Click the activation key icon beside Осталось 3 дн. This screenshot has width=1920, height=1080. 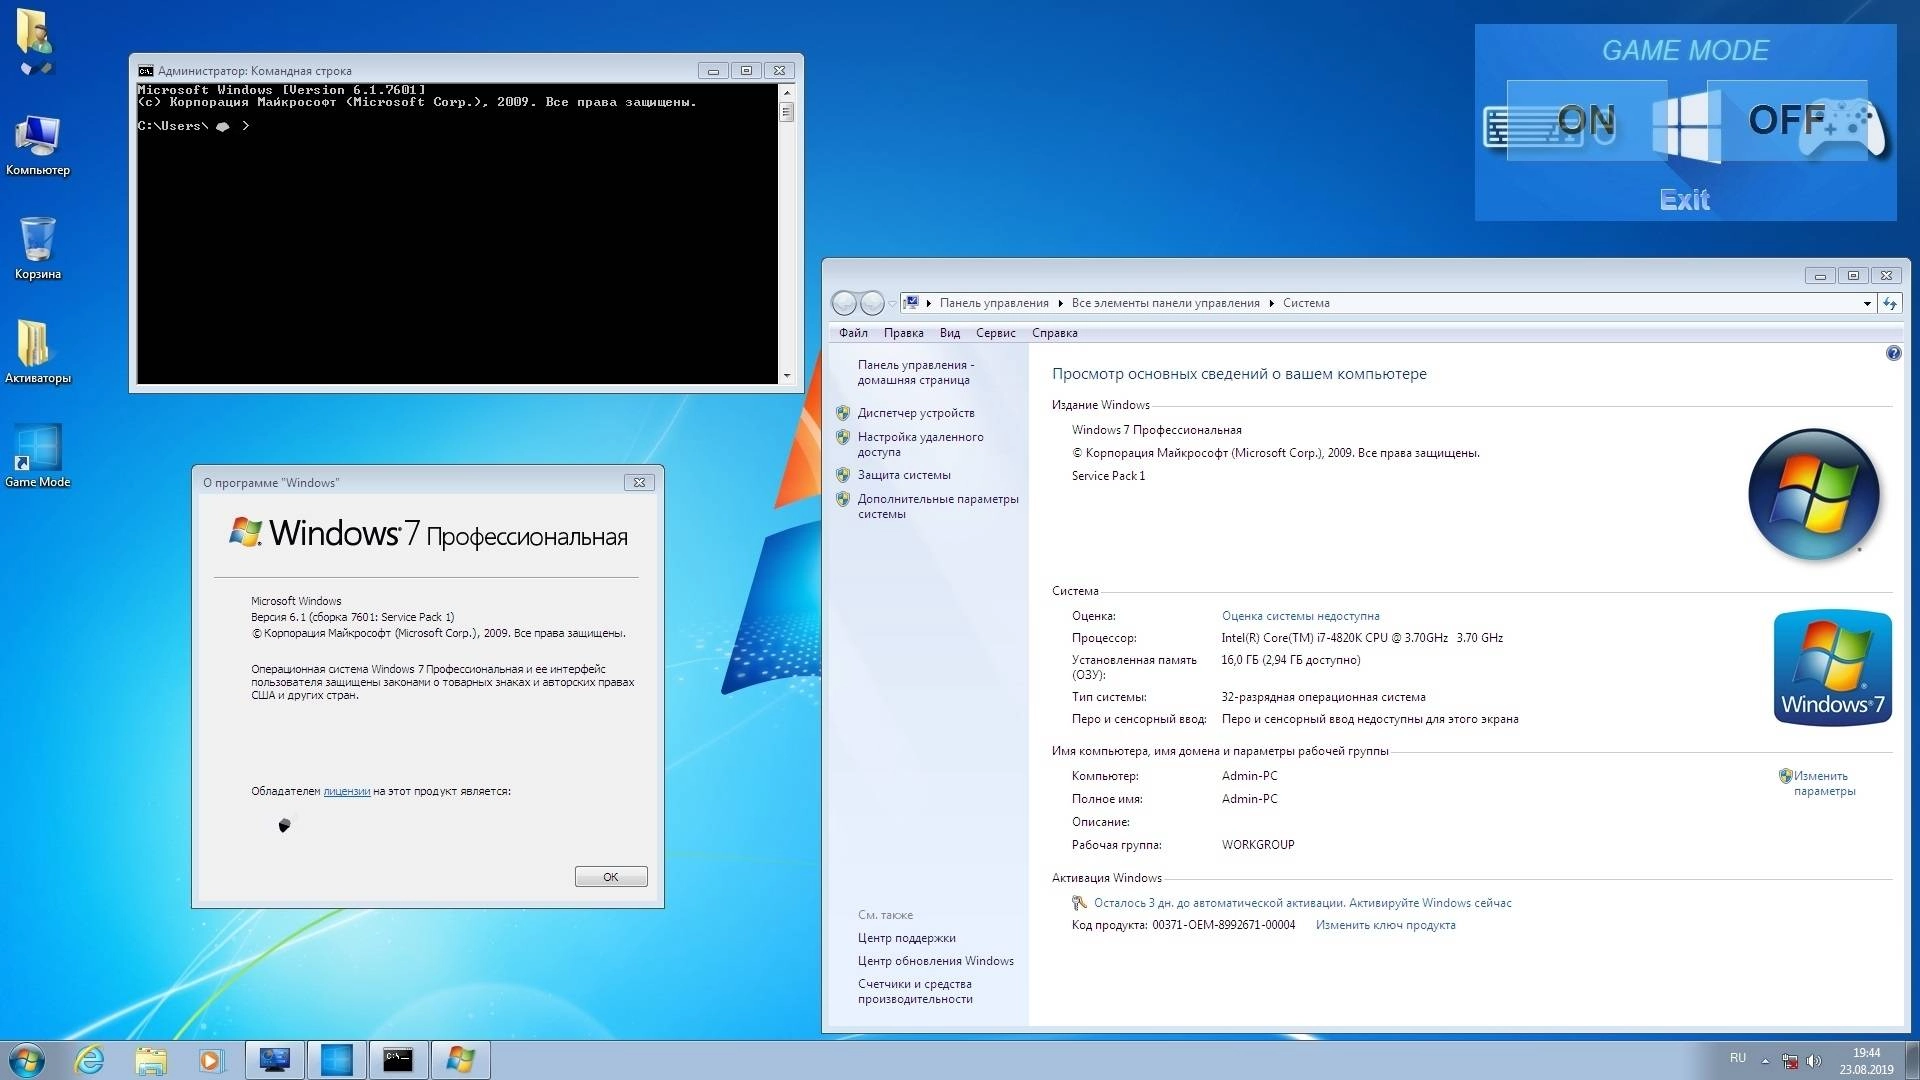(1079, 903)
